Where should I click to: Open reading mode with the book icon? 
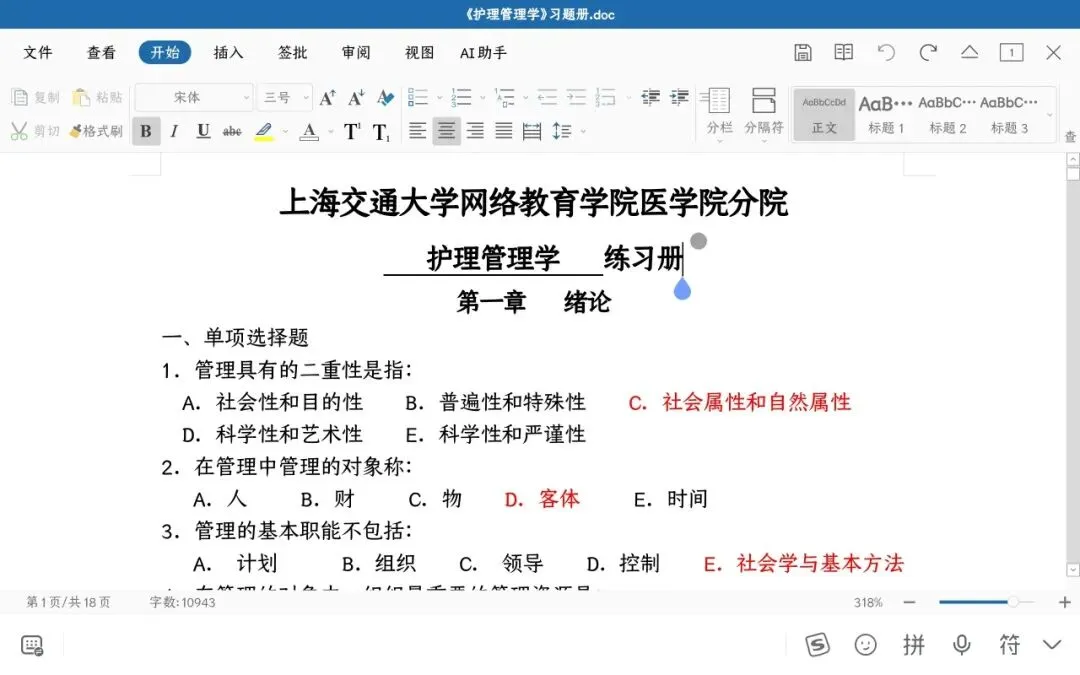click(x=844, y=52)
